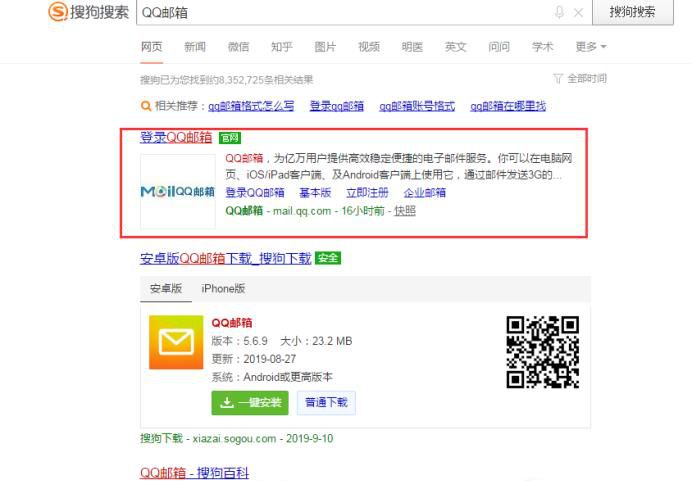This screenshot has height=481, width=692.
Task: Expand the 更多 dropdown menu
Action: 591,46
